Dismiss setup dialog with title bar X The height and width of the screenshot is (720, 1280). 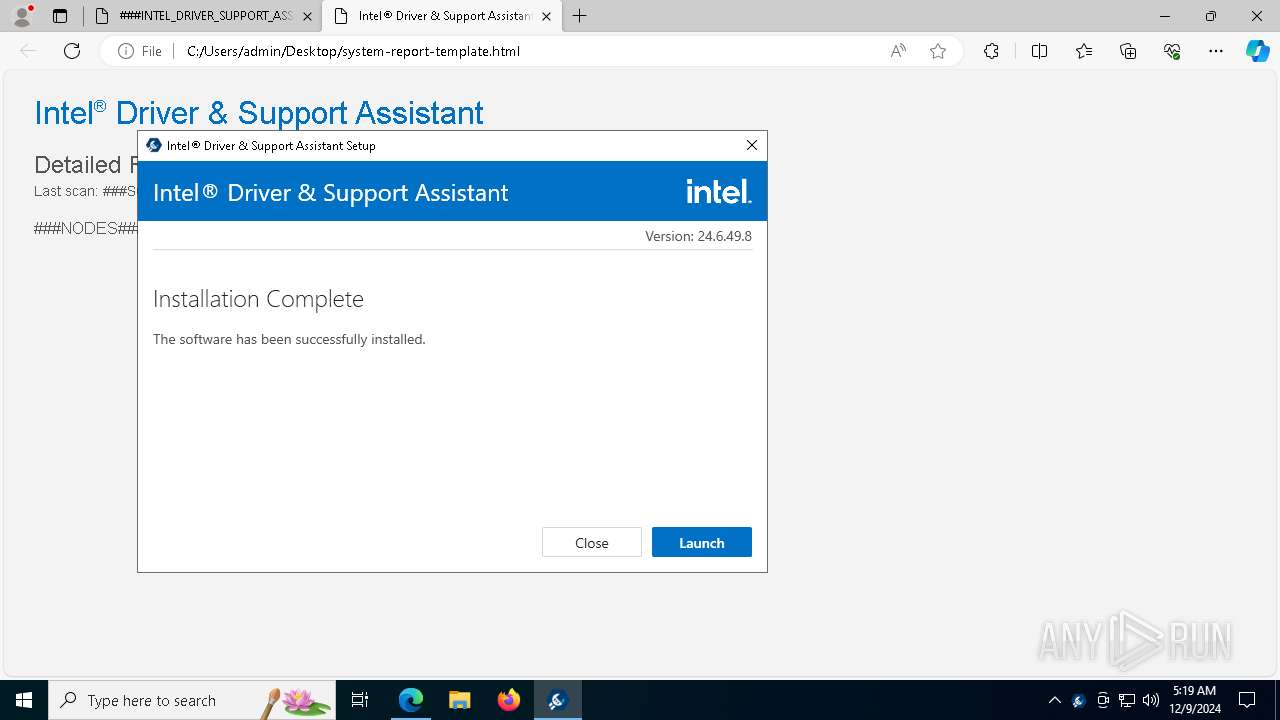[x=752, y=145]
